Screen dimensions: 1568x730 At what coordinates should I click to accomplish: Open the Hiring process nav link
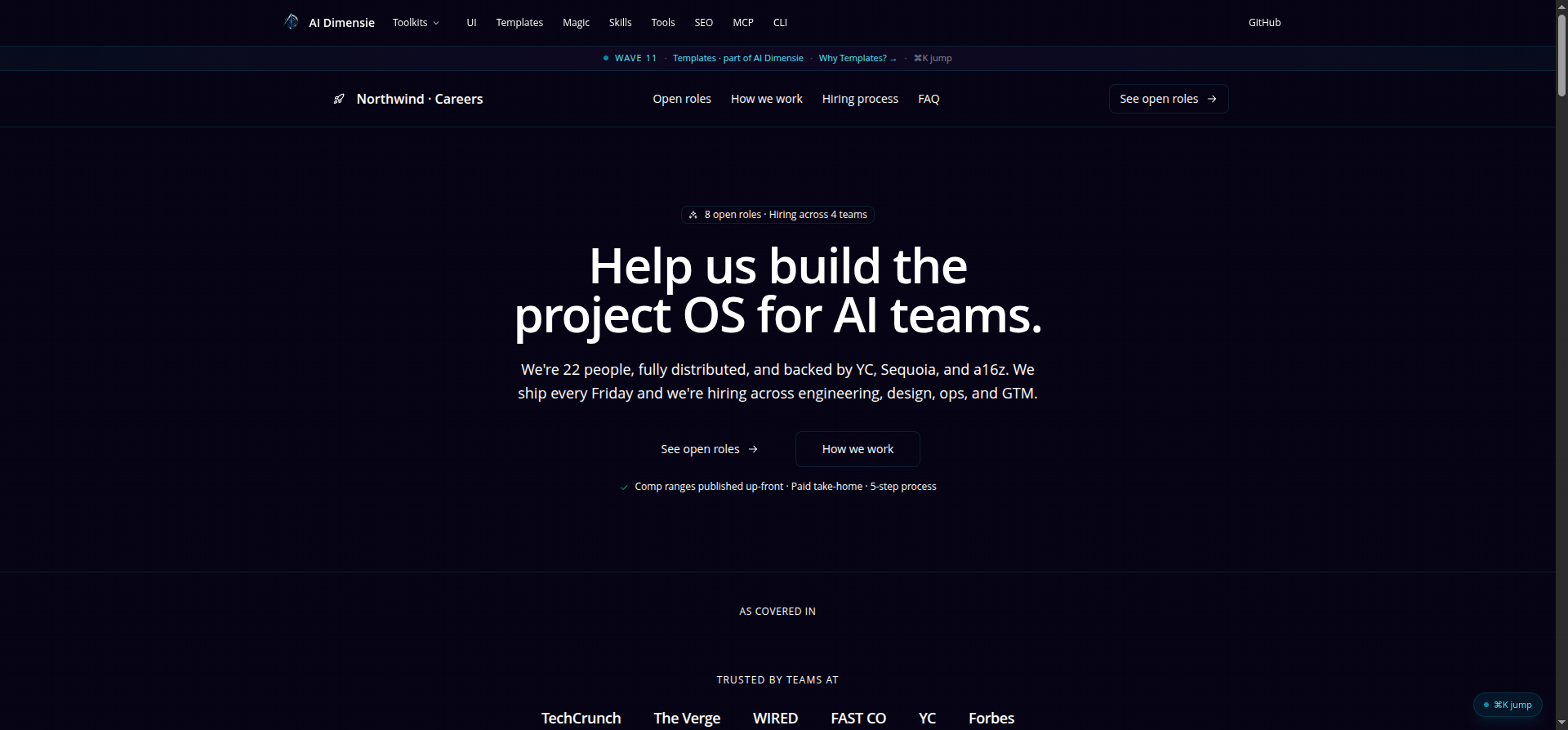coord(860,99)
